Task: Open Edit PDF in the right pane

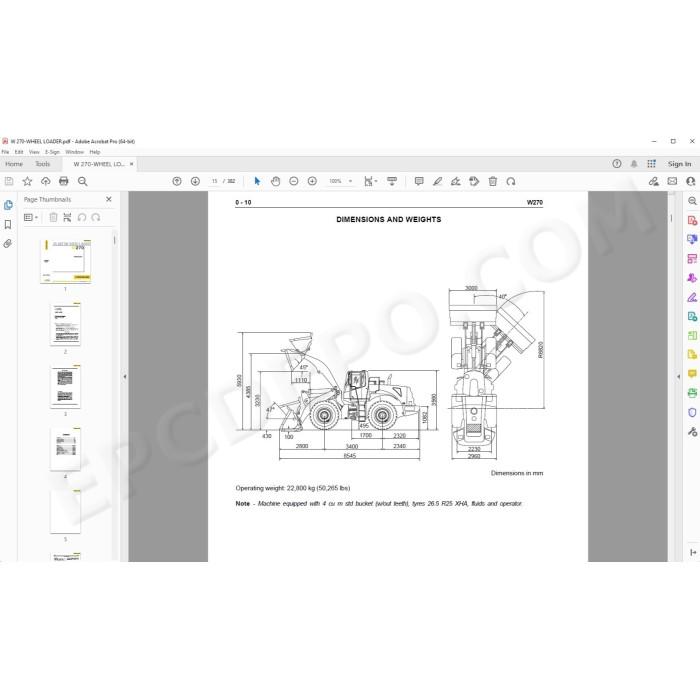Action: pyautogui.click(x=692, y=258)
